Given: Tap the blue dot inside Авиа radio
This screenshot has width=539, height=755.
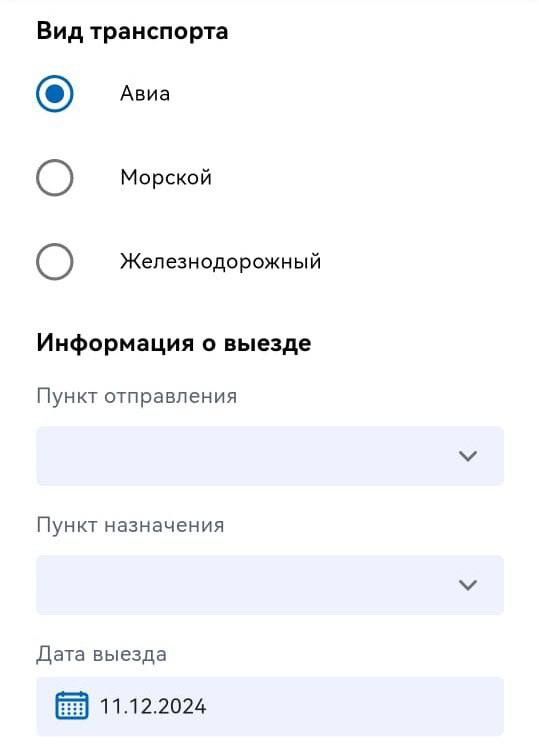Looking at the screenshot, I should (x=54, y=93).
